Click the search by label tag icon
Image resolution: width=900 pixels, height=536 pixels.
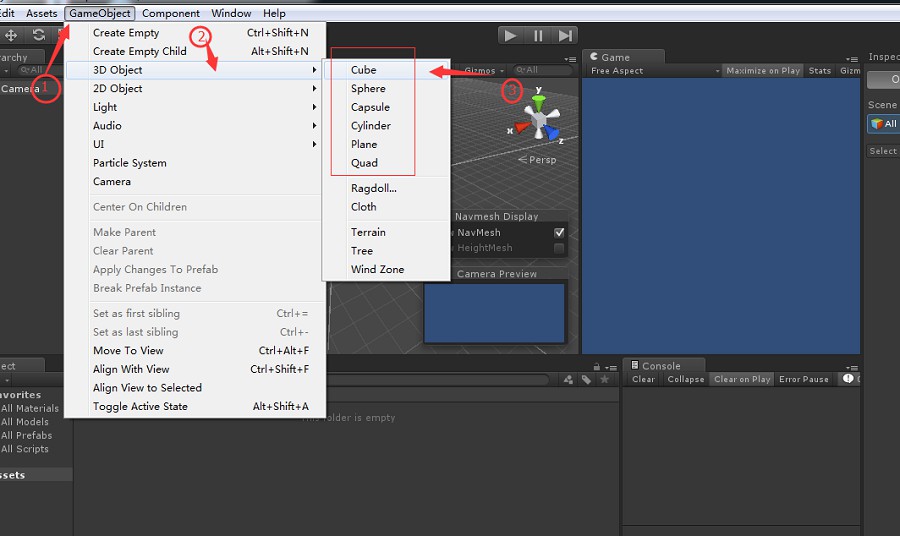pyautogui.click(x=586, y=379)
